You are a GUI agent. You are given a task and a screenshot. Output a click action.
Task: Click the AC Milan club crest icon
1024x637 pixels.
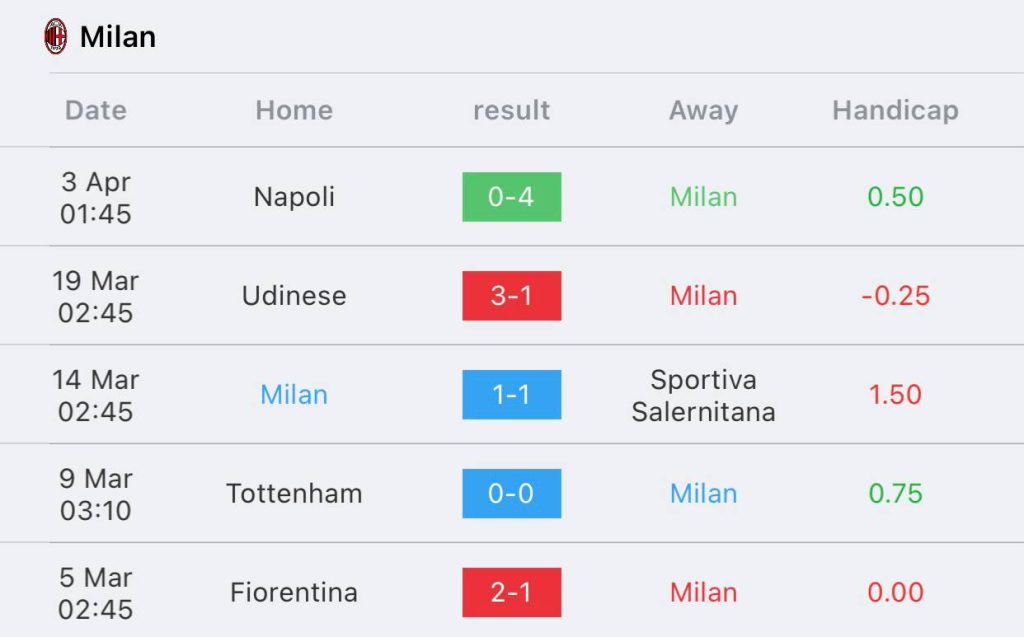[x=56, y=37]
